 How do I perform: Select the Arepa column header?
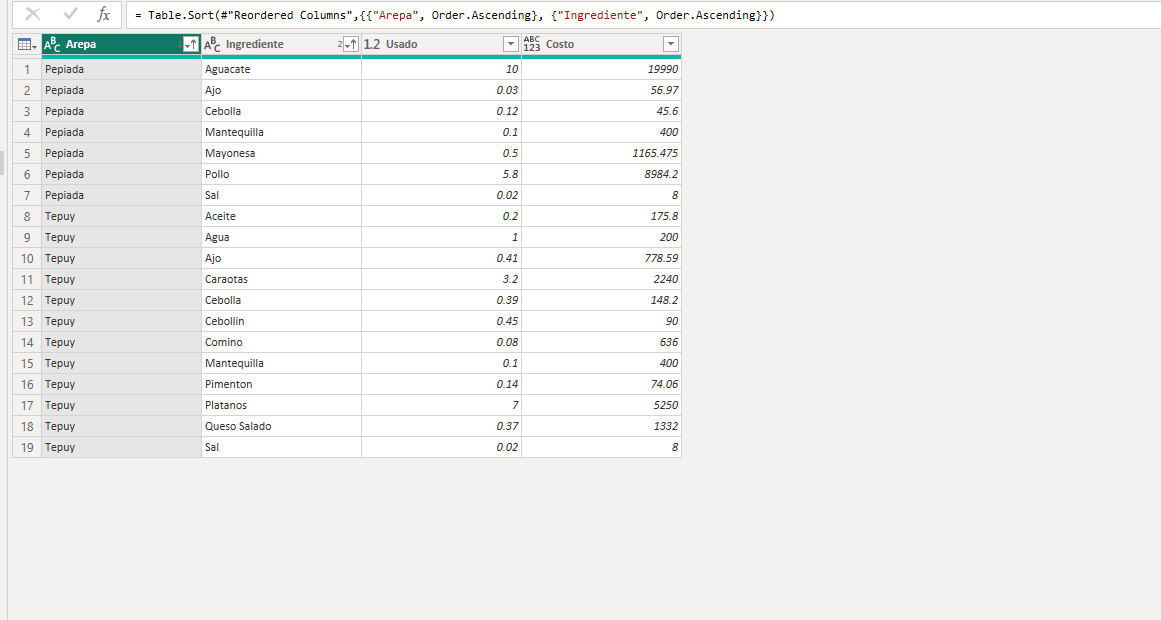pos(121,44)
